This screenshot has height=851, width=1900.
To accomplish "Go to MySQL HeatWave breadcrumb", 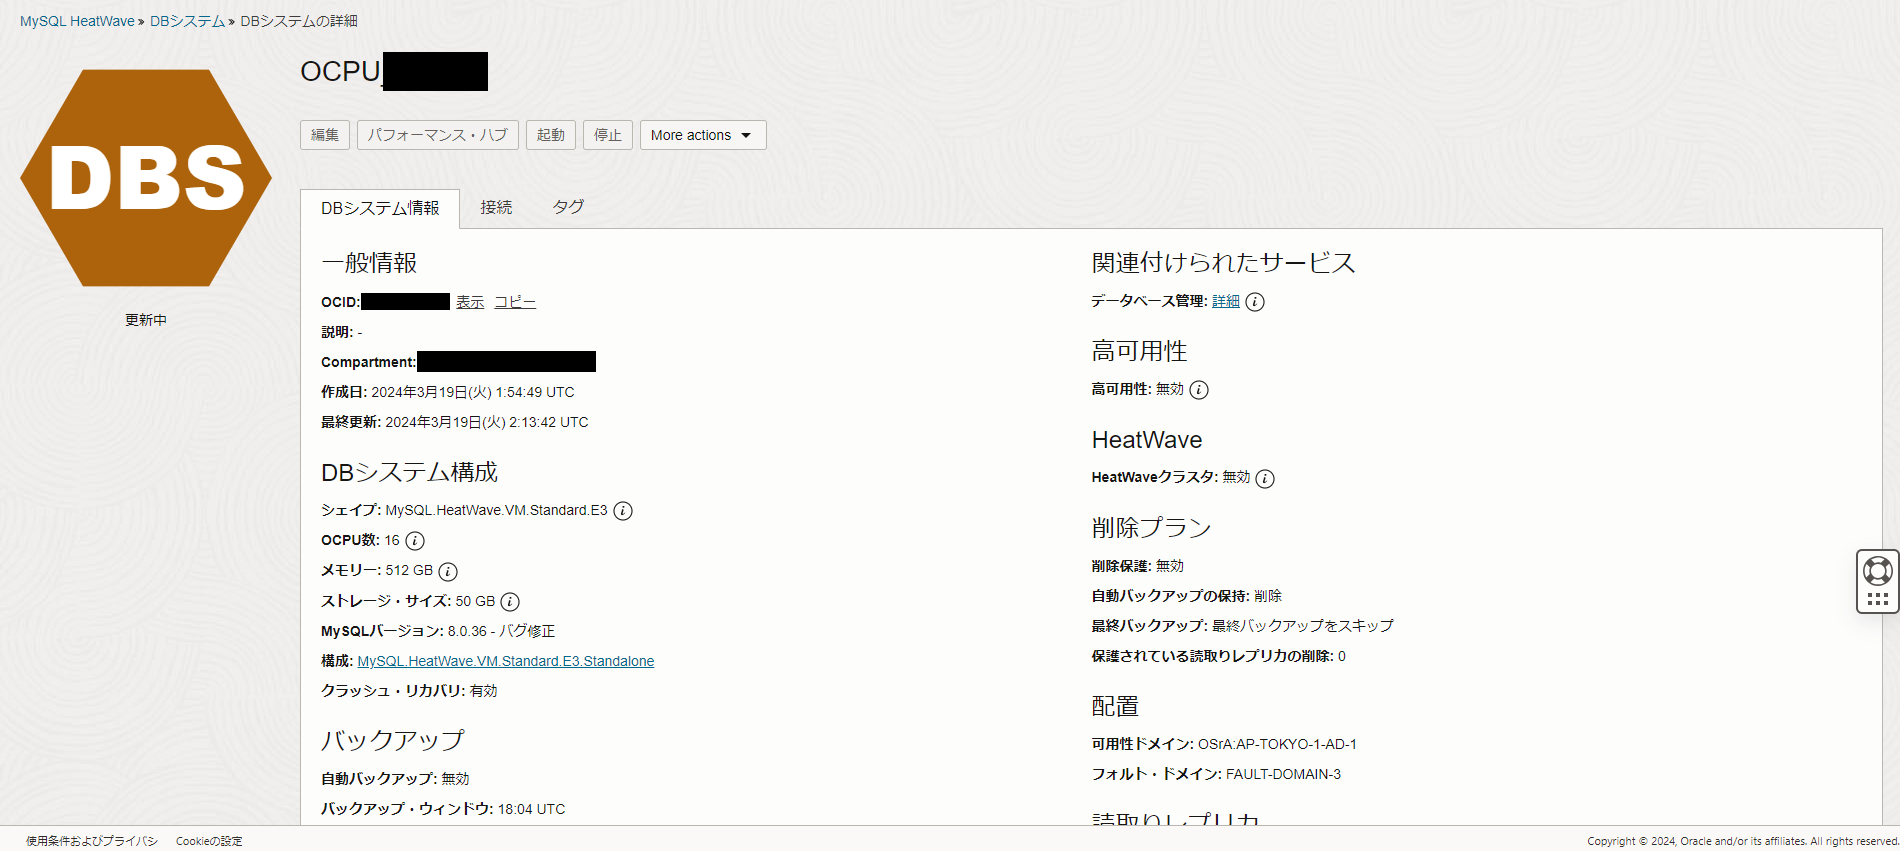I will (77, 21).
